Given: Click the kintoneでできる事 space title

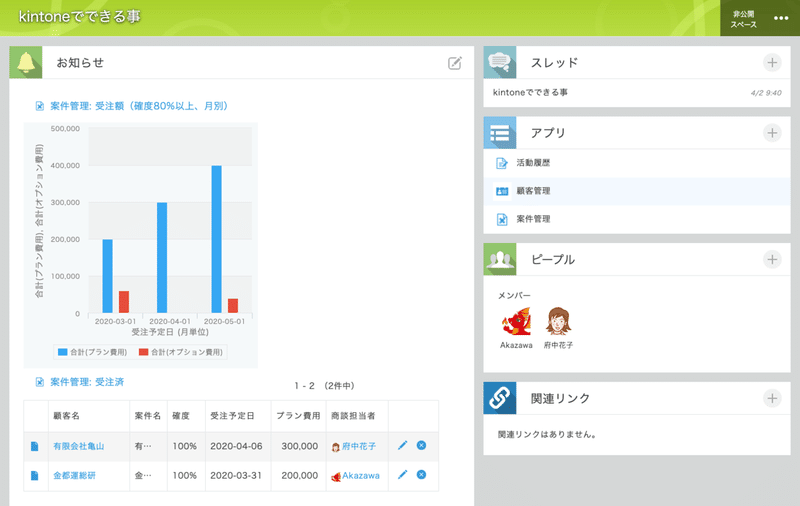Looking at the screenshot, I should [80, 17].
